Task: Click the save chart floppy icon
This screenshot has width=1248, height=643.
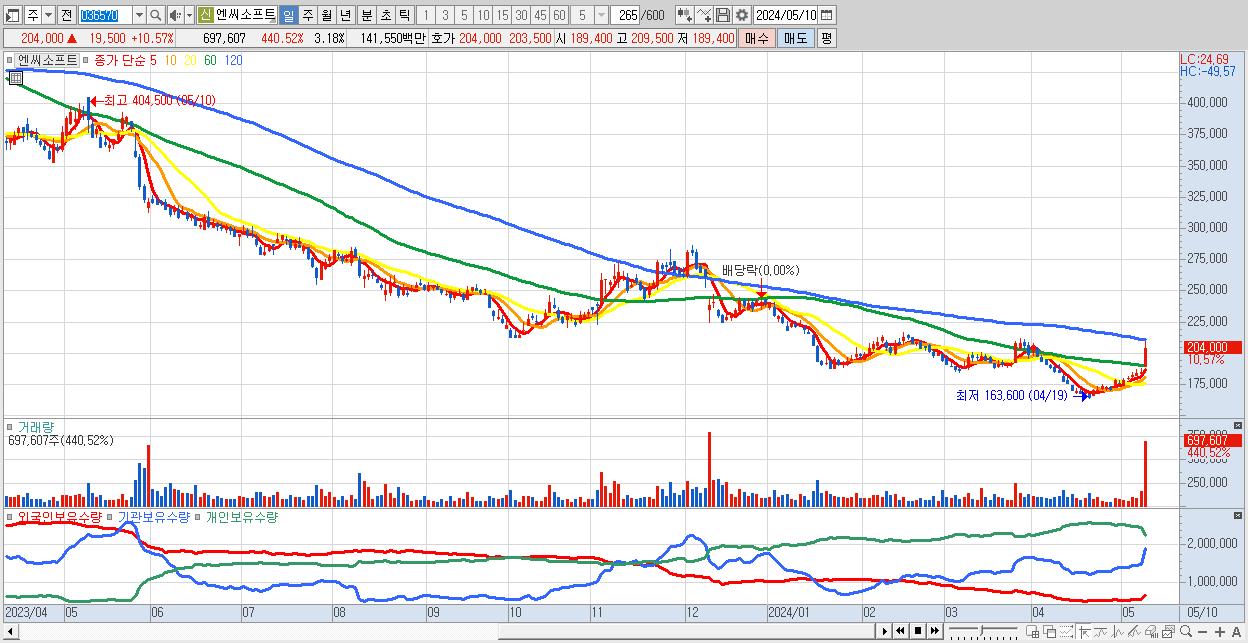Action: pyautogui.click(x=722, y=15)
